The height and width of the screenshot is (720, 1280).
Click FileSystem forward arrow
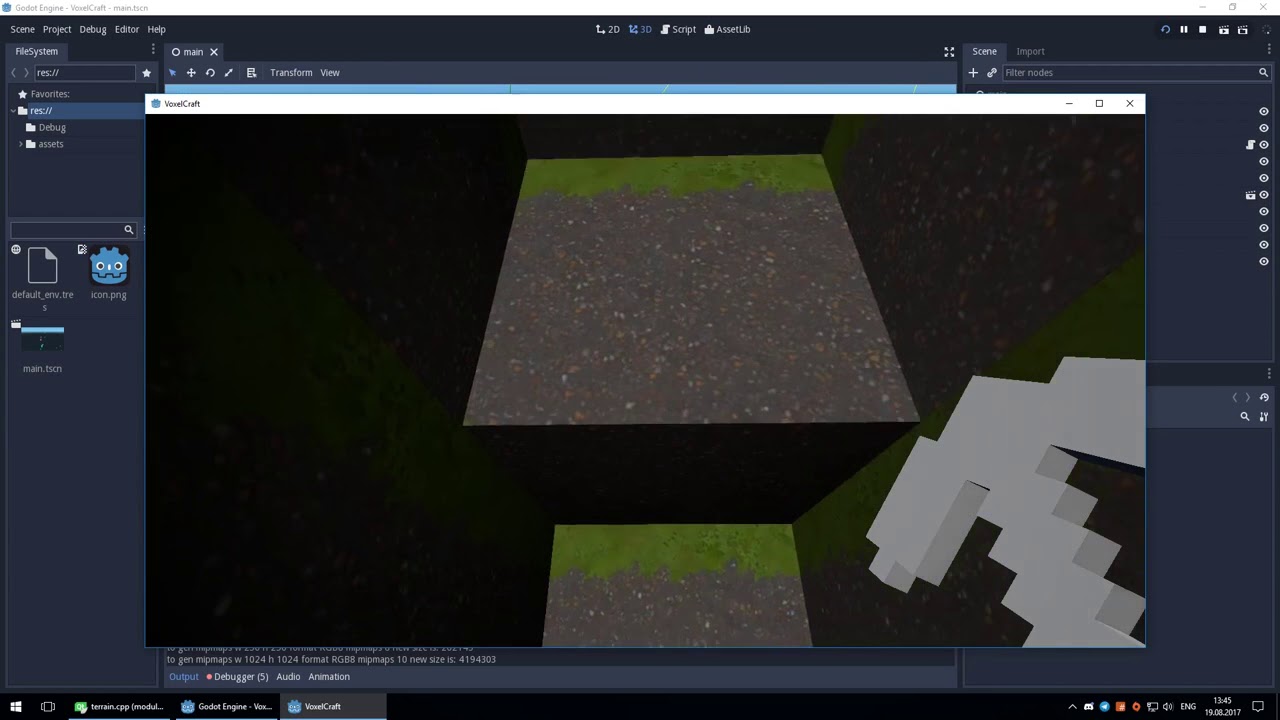pyautogui.click(x=26, y=72)
